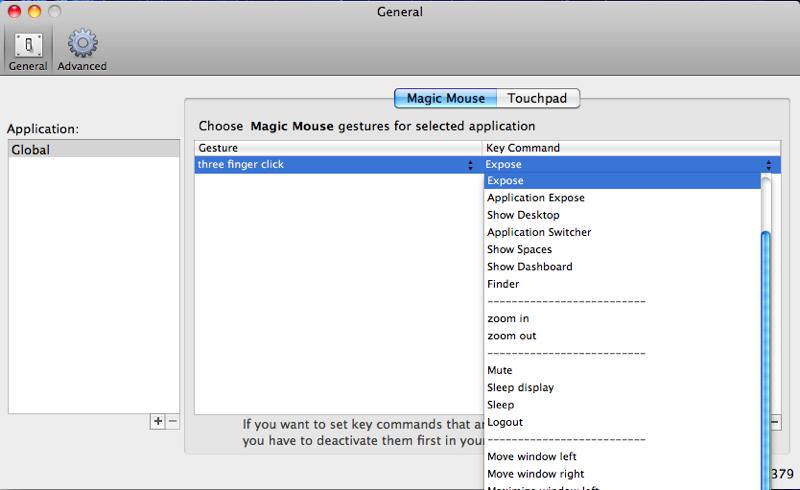800x490 pixels.
Task: Select the zoom out command
Action: point(622,336)
